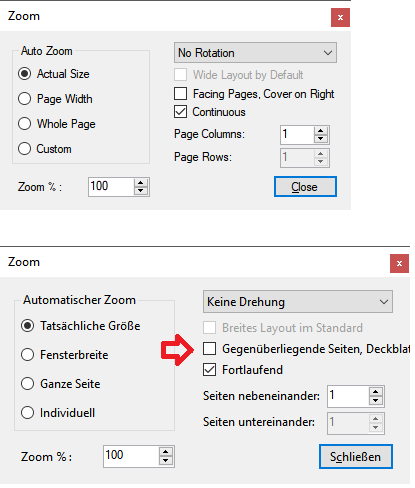Viewport: 415px width, 488px height.
Task: Select the Fensterbreite radio option
Action: point(27,355)
